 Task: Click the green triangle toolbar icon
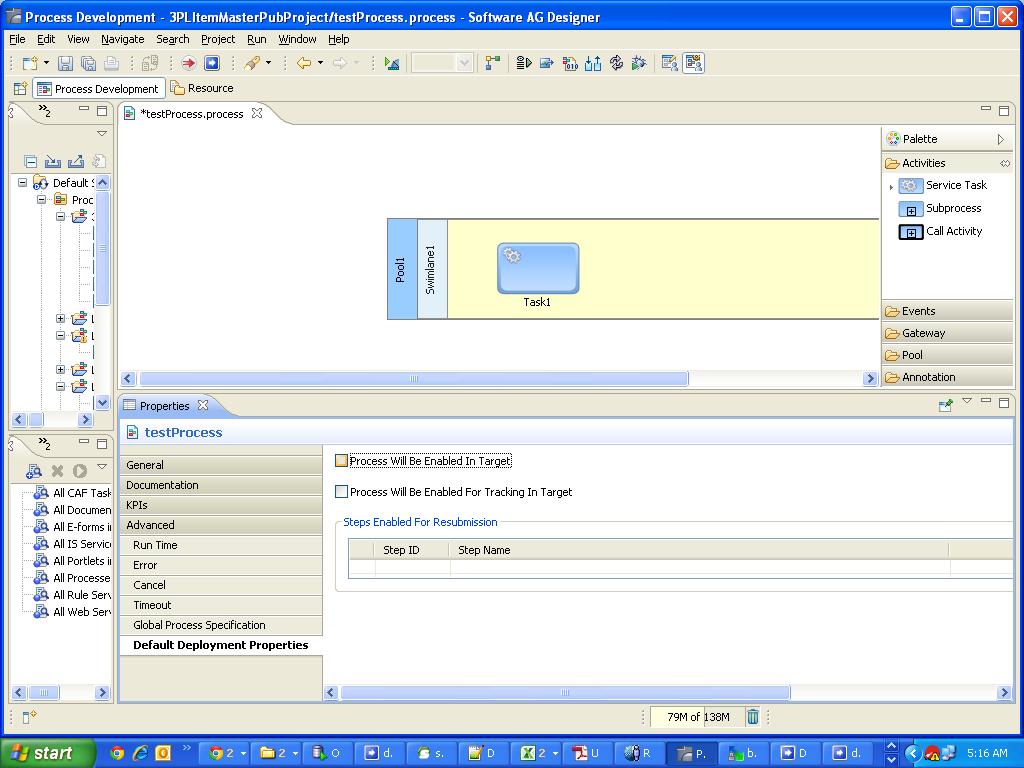click(392, 63)
